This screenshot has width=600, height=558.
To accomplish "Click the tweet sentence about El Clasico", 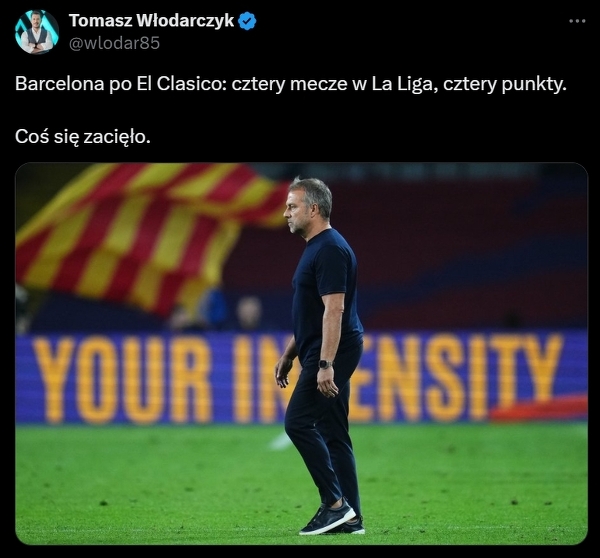I will (290, 84).
